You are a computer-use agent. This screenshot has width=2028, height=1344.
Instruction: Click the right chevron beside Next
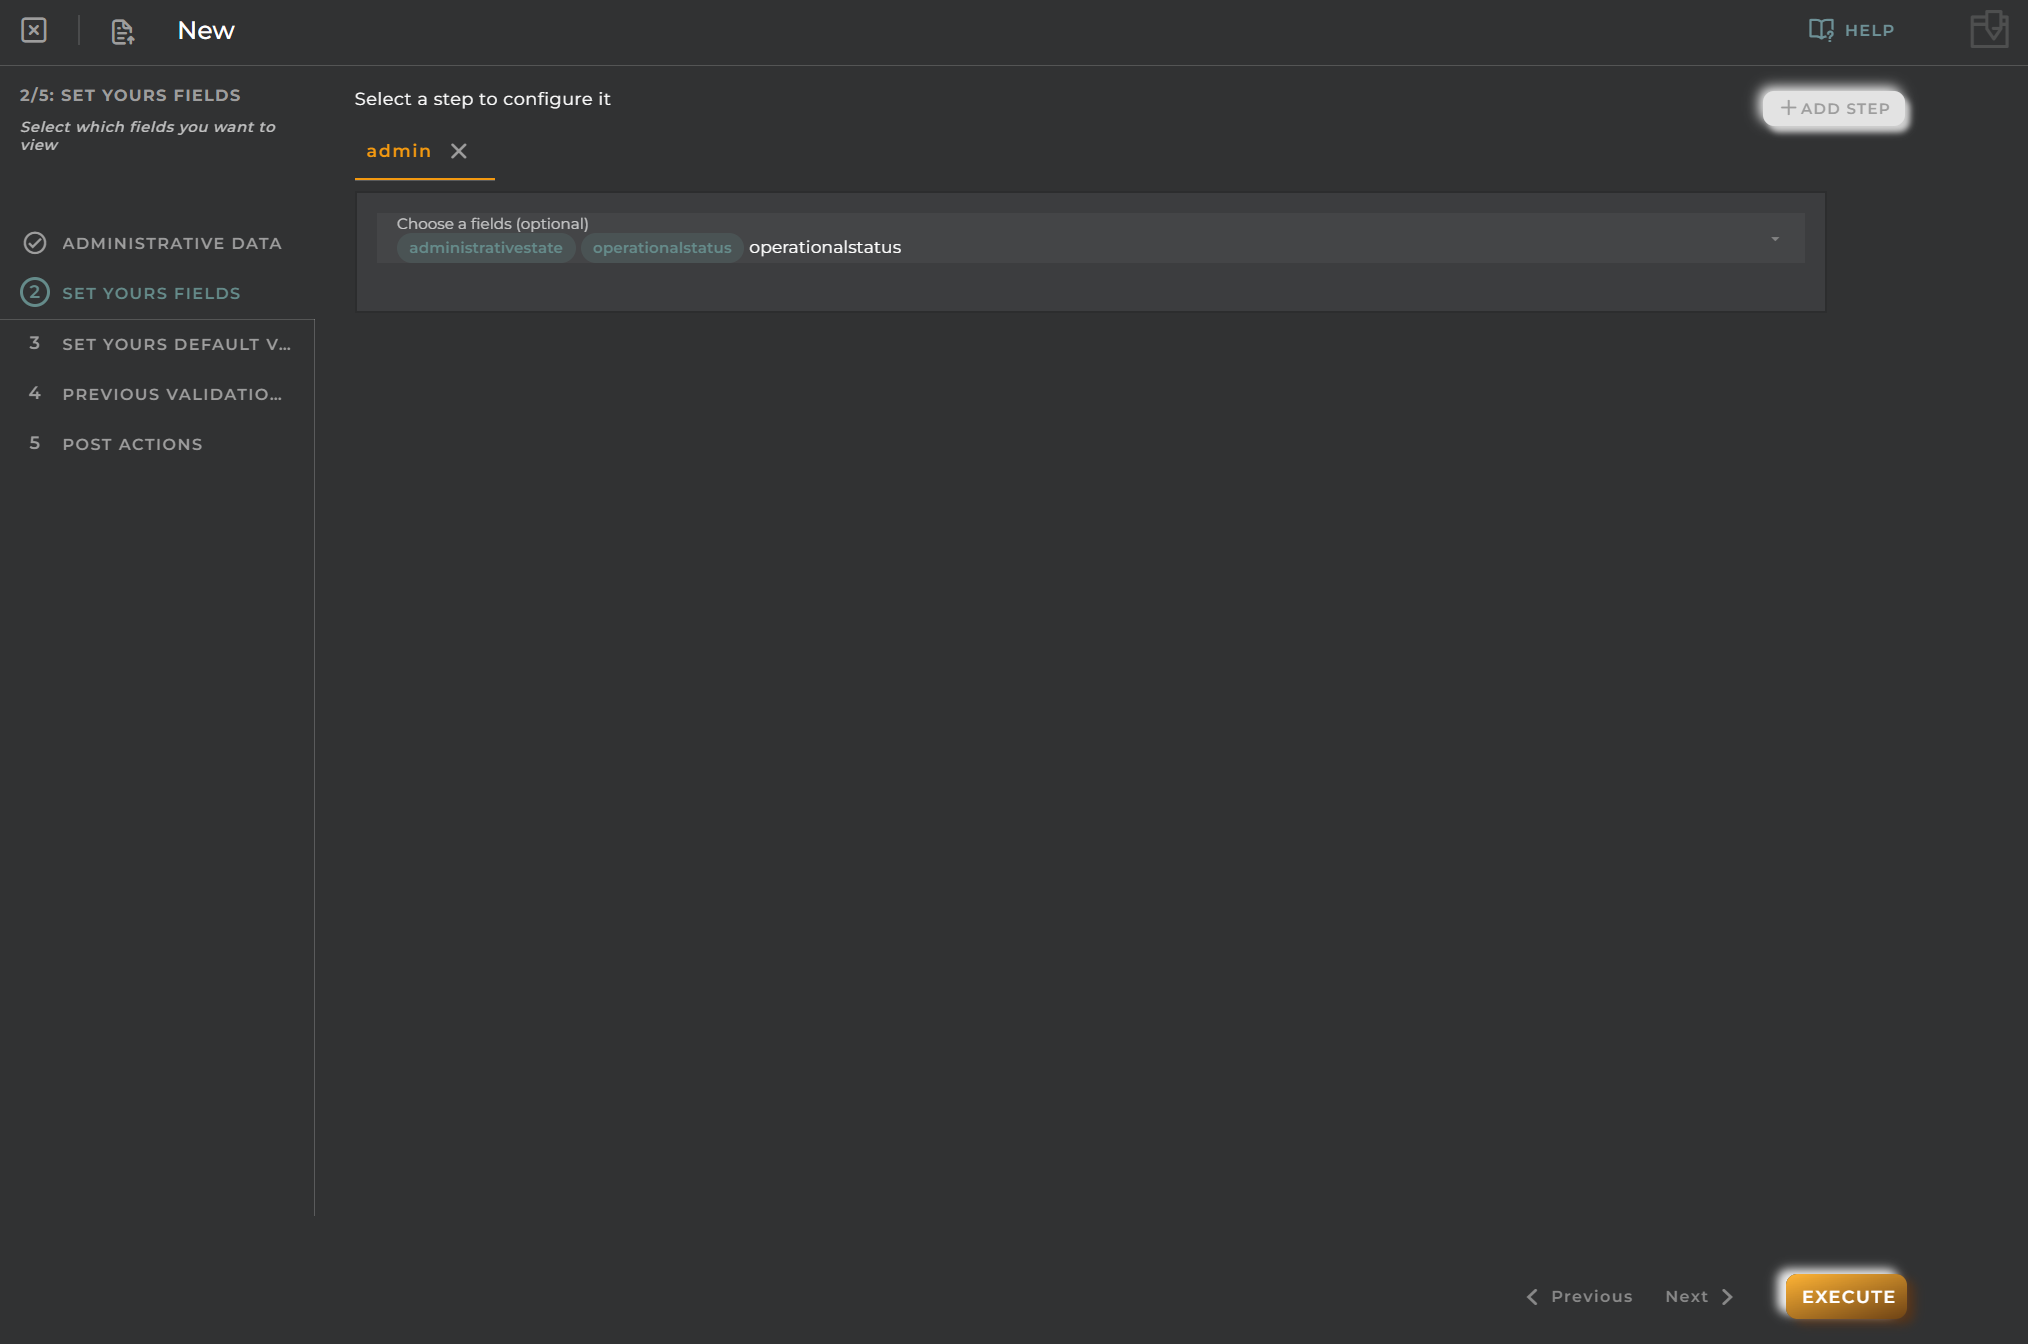tap(1727, 1297)
